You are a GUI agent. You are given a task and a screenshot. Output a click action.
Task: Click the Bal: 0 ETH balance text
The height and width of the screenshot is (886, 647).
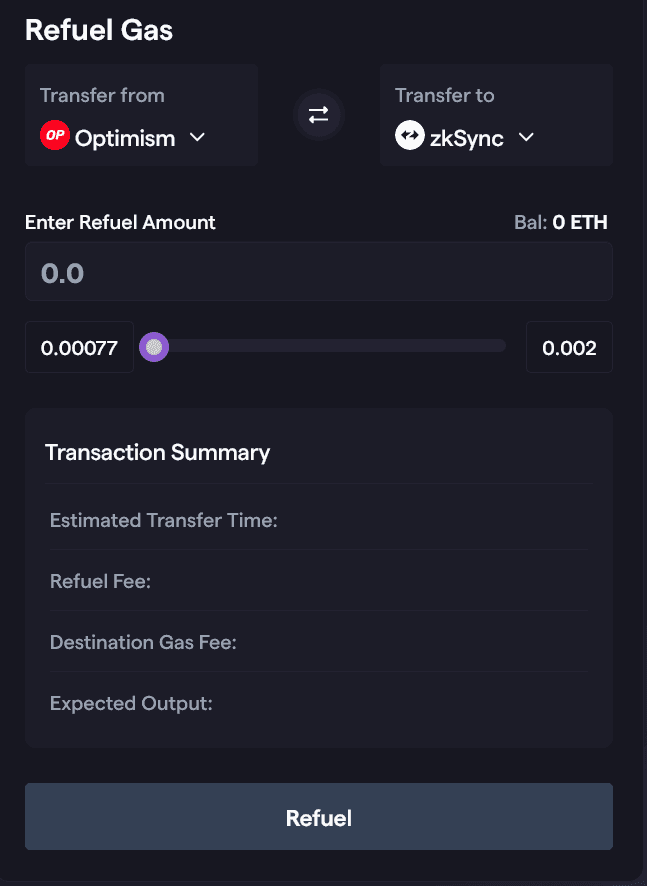tap(560, 222)
